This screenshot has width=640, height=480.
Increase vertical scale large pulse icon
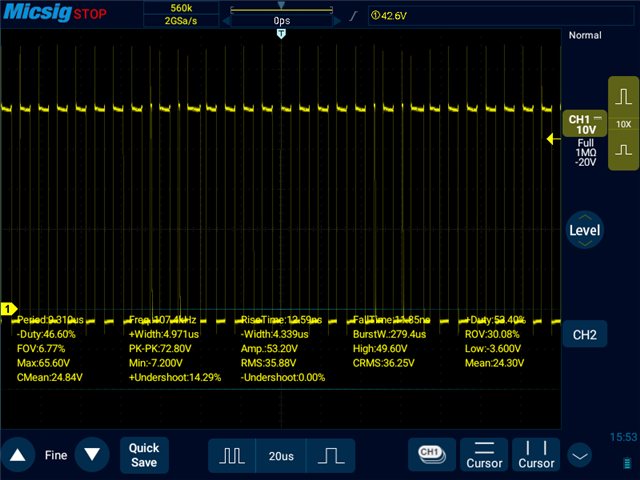[623, 97]
